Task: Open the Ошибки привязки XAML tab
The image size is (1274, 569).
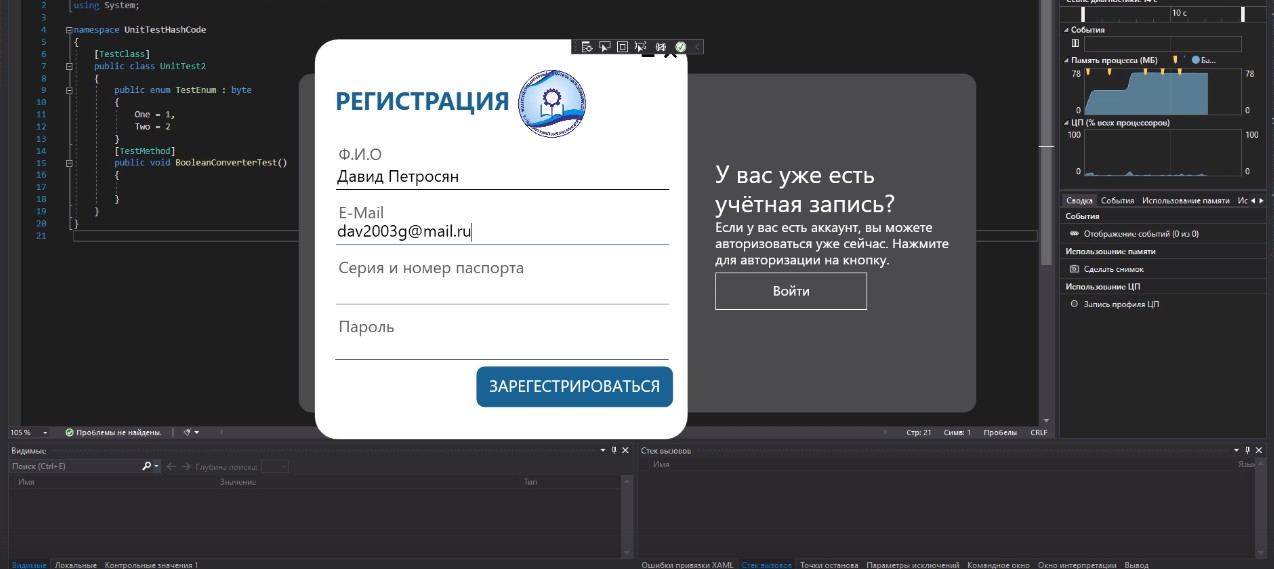Action: (x=687, y=565)
